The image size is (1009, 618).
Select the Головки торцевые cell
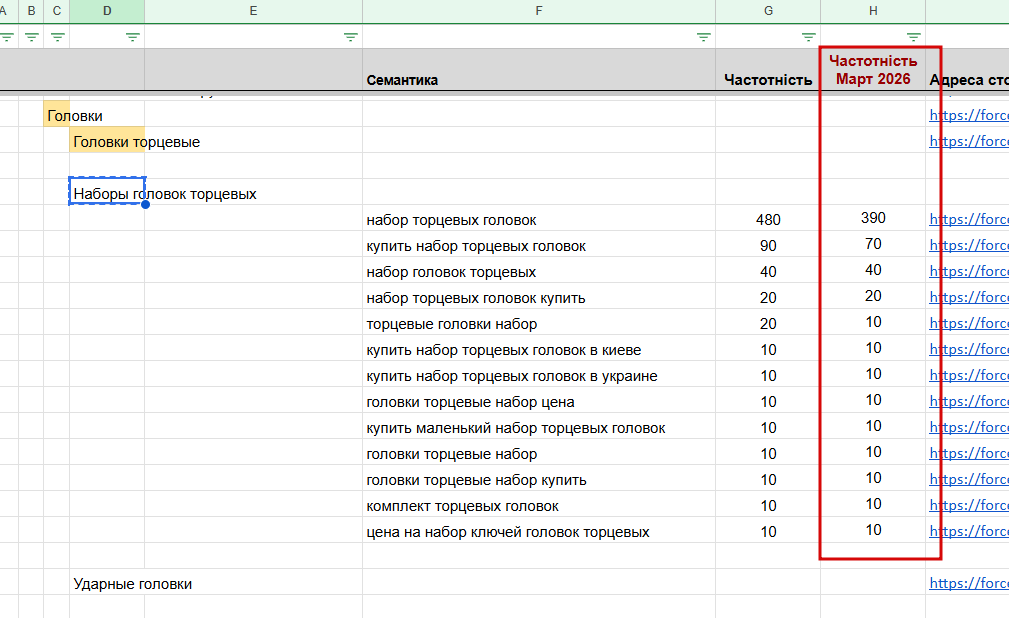pos(107,142)
